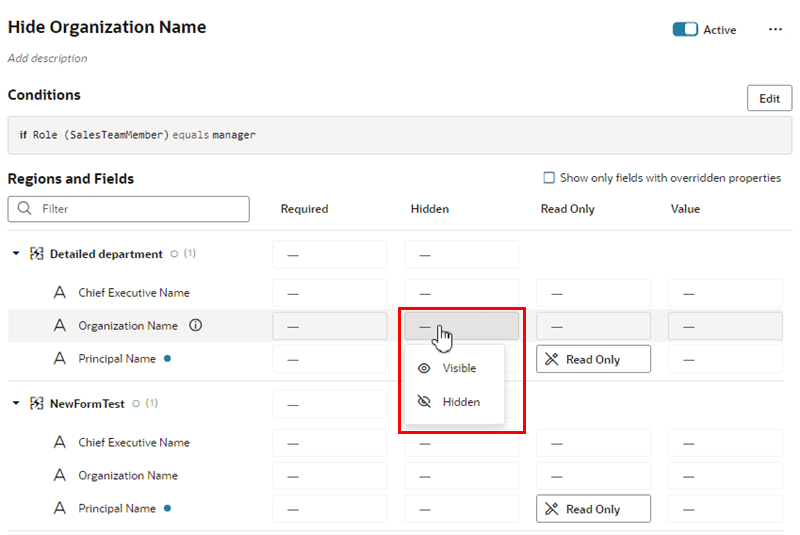Open Hidden dropdown for Organization Name in Detailed department
This screenshot has height=535, width=800.
pyautogui.click(x=461, y=326)
